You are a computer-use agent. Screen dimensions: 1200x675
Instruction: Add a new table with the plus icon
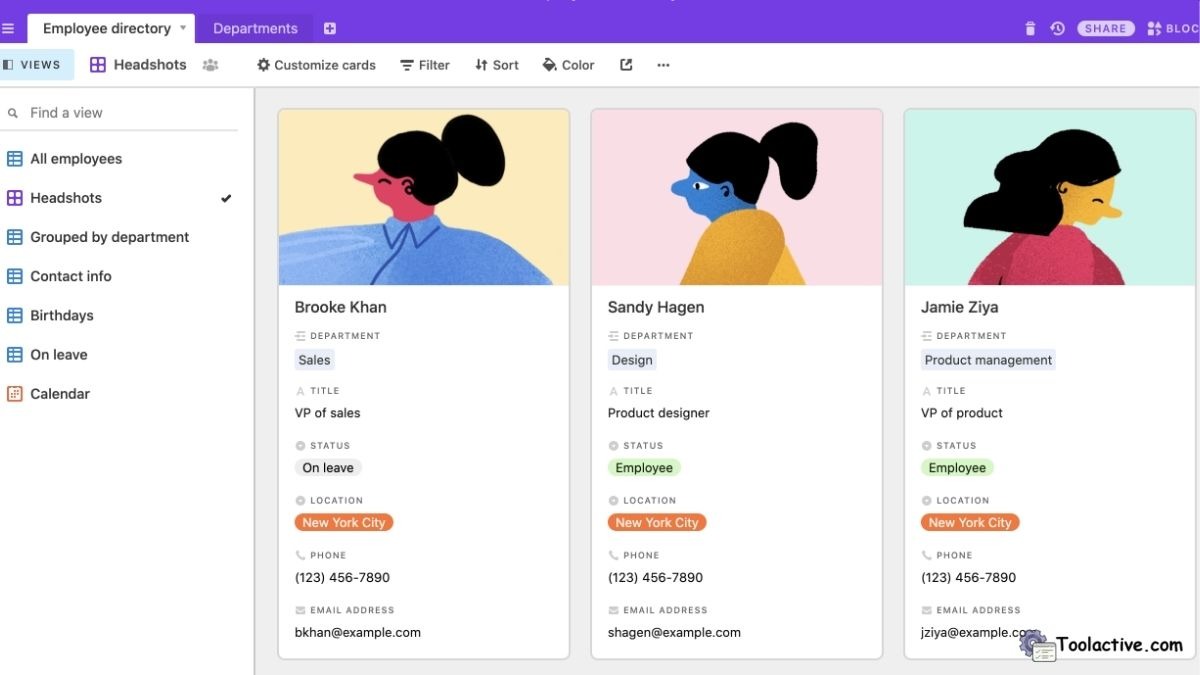[329, 28]
